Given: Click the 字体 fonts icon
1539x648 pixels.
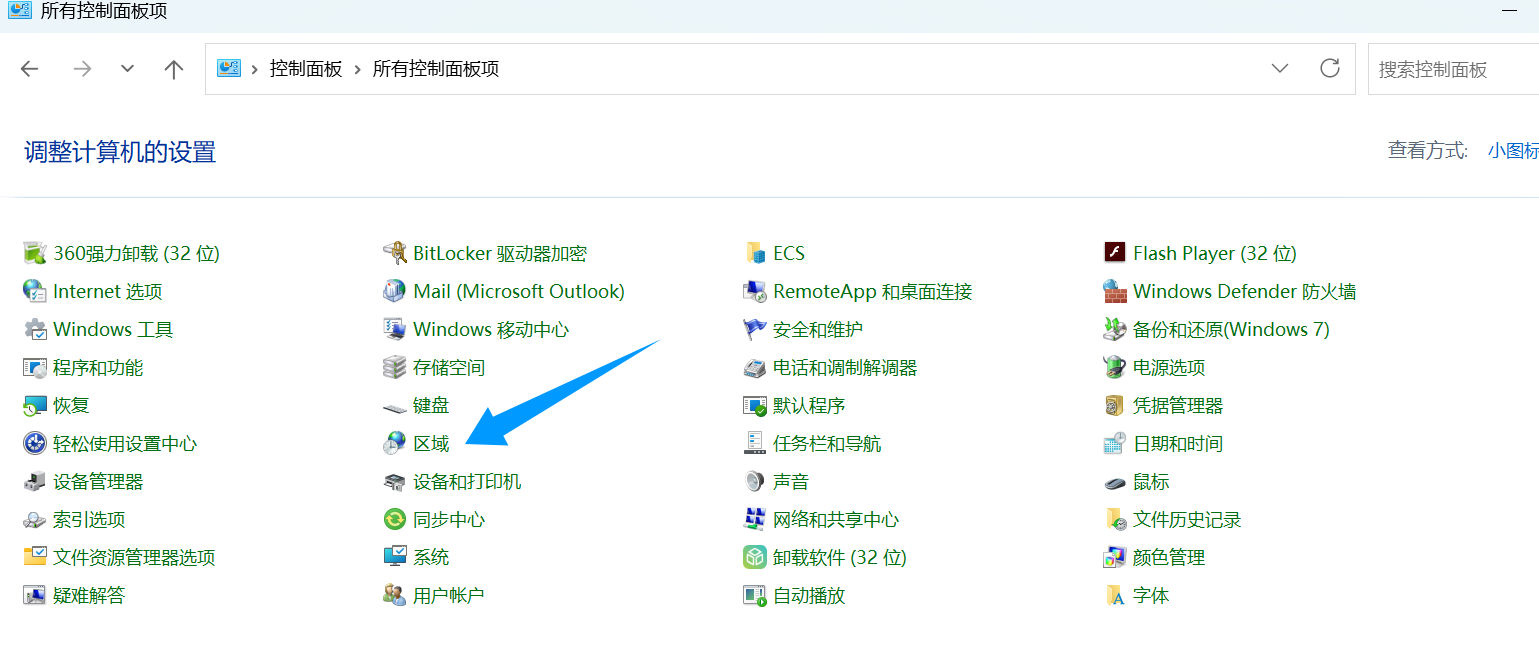Looking at the screenshot, I should [x=1115, y=595].
